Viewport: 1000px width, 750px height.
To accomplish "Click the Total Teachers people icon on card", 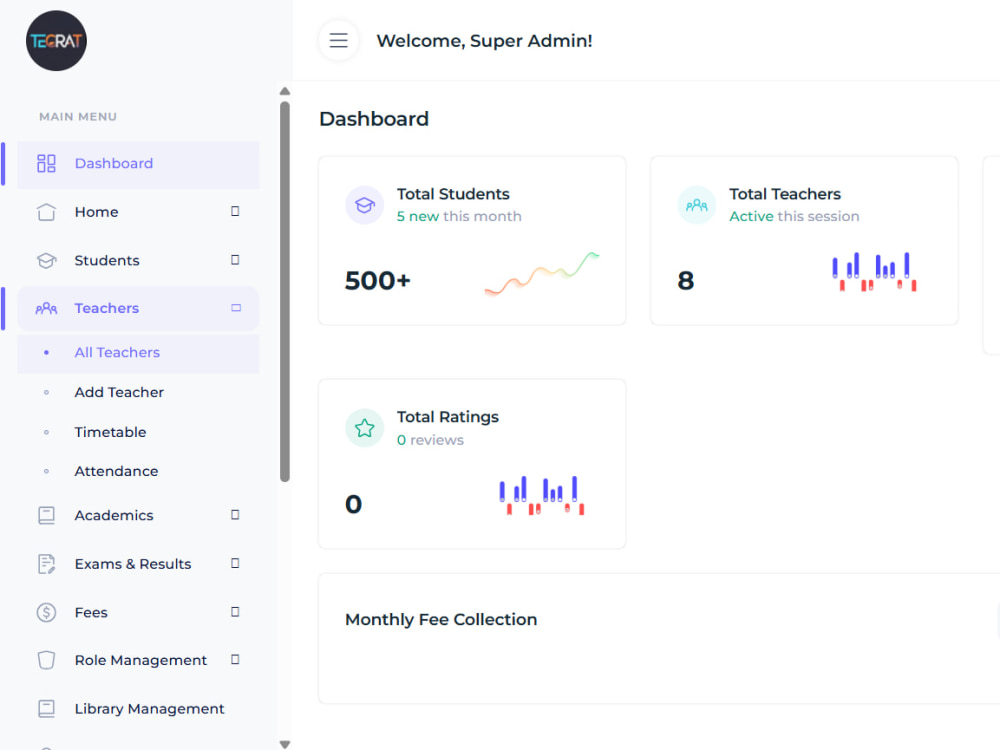I will [696, 205].
